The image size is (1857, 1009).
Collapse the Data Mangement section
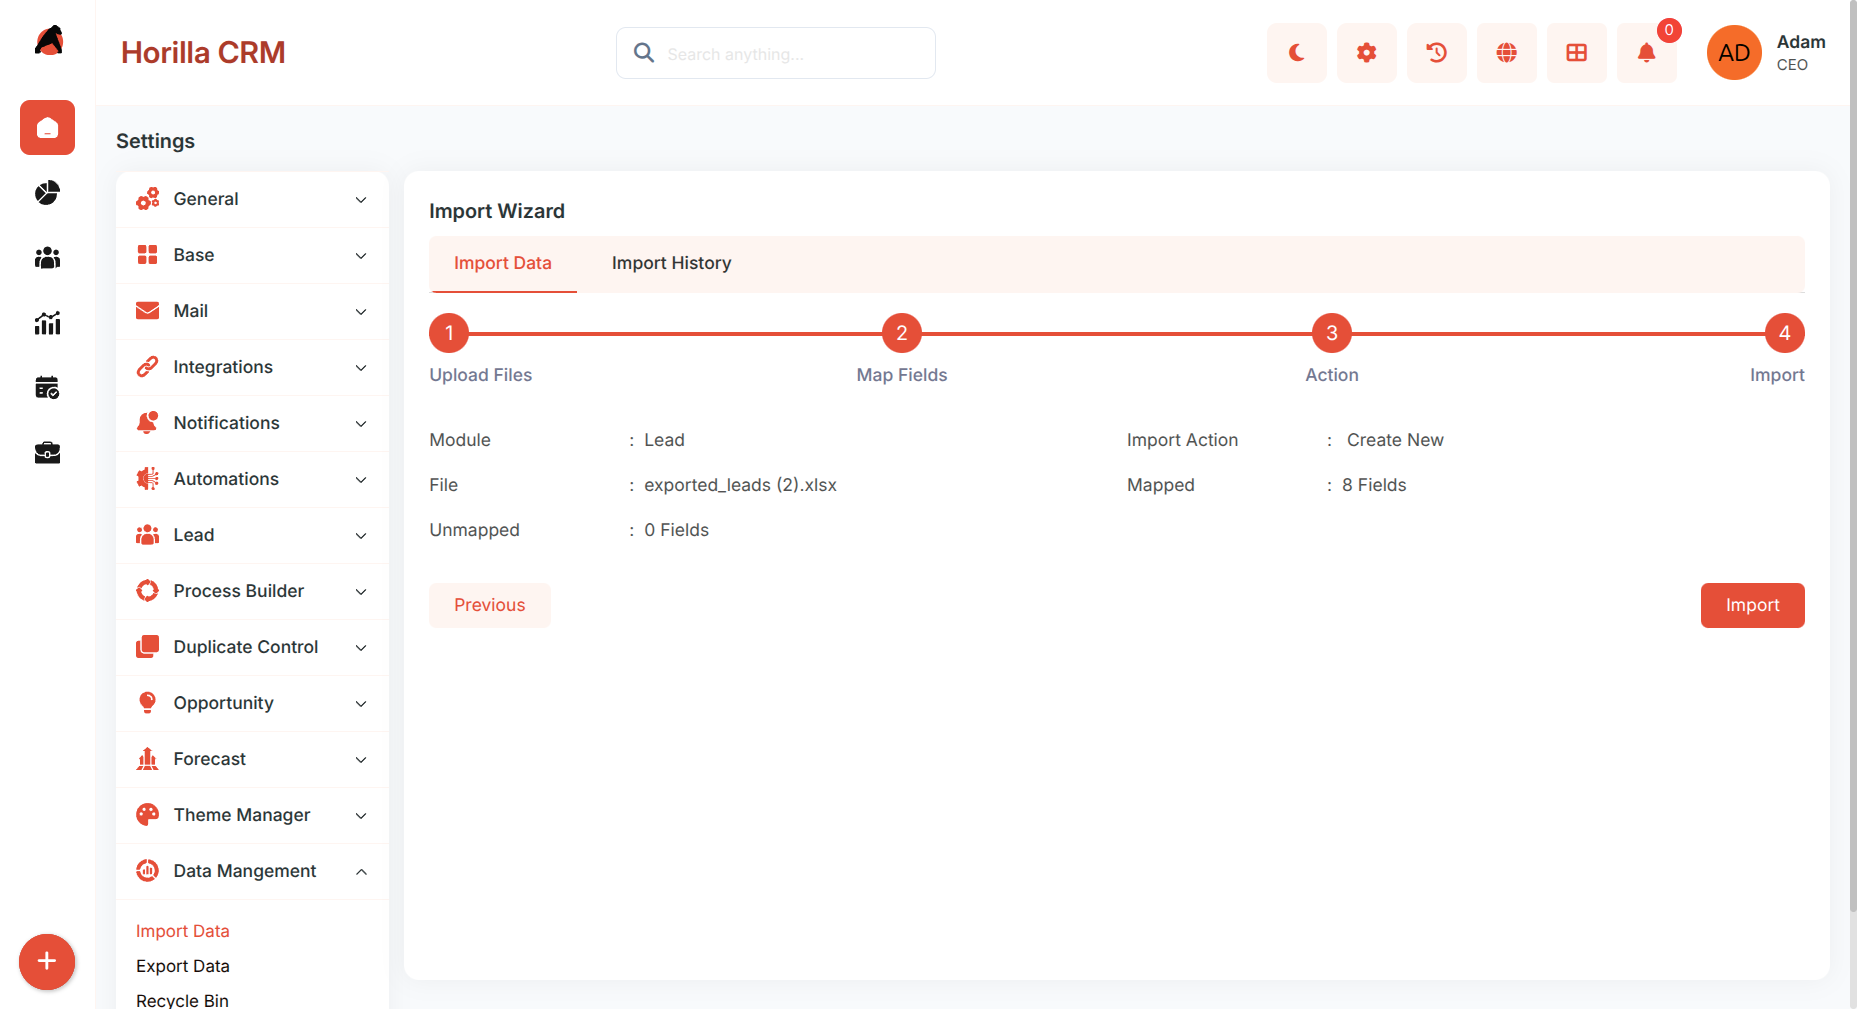click(252, 871)
